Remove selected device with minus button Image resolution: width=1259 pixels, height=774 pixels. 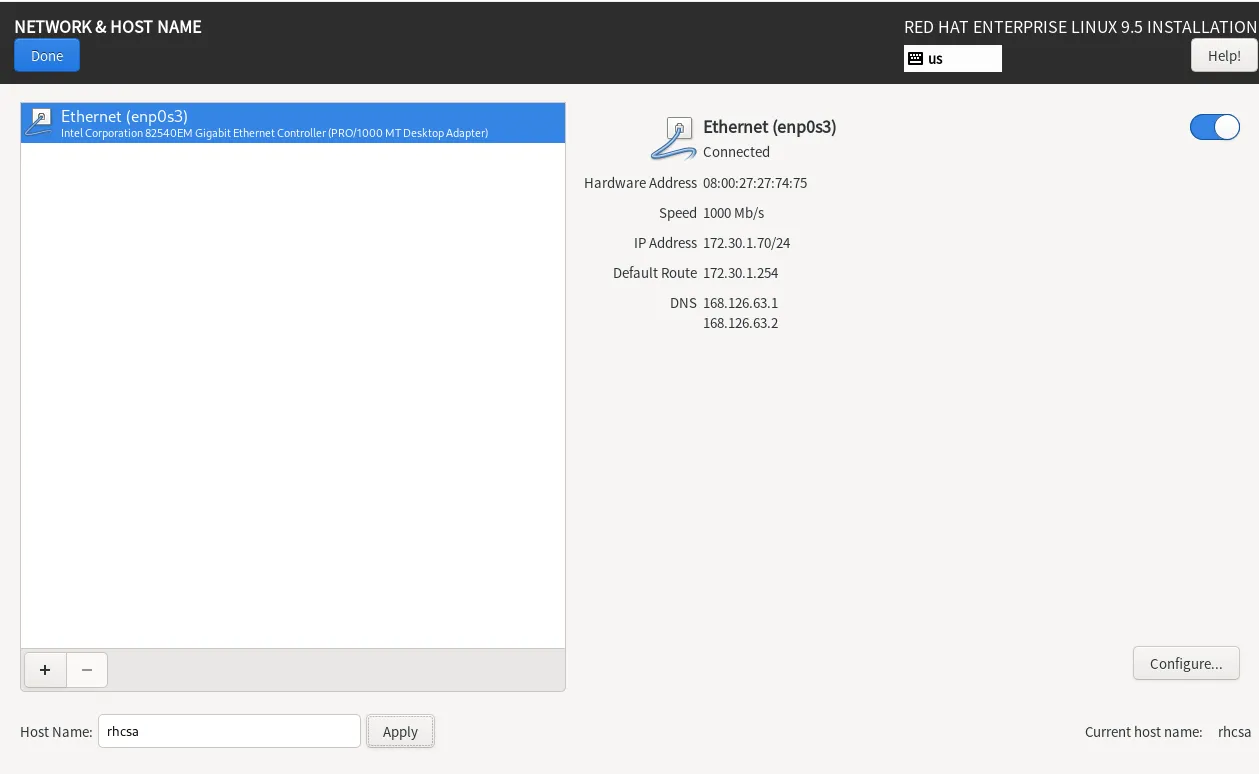pyautogui.click(x=87, y=670)
